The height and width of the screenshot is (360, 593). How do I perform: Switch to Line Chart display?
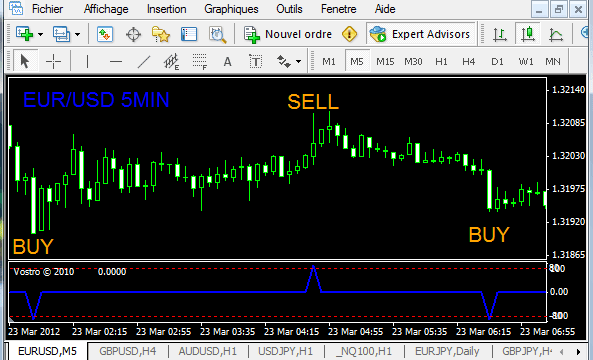pyautogui.click(x=556, y=34)
